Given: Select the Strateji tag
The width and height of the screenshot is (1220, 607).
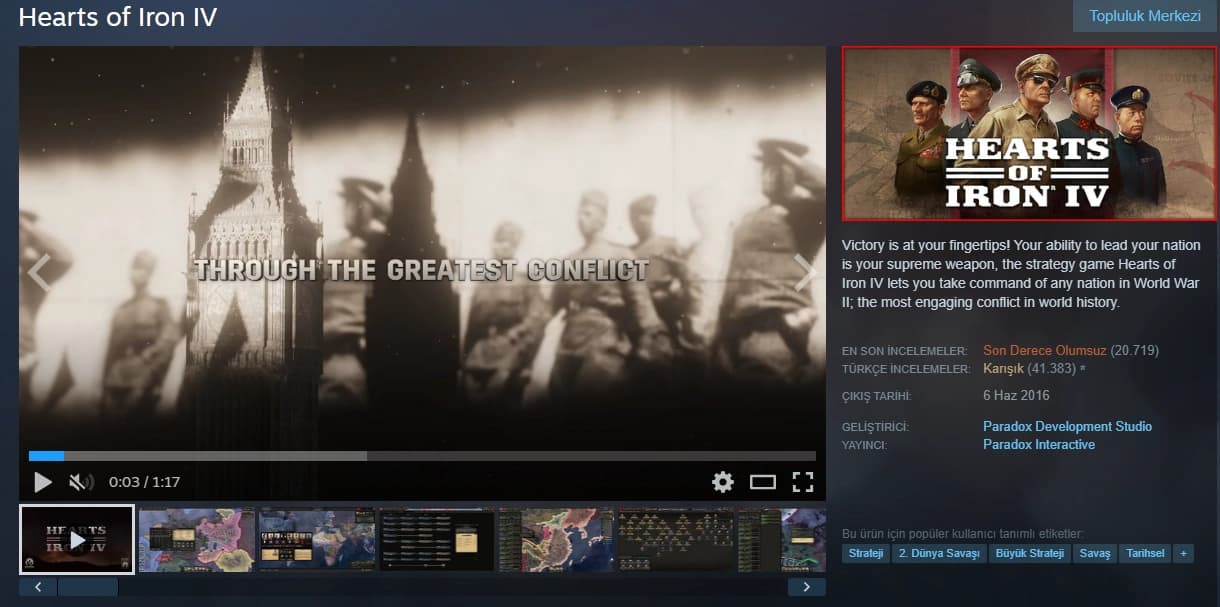Looking at the screenshot, I should coord(866,553).
